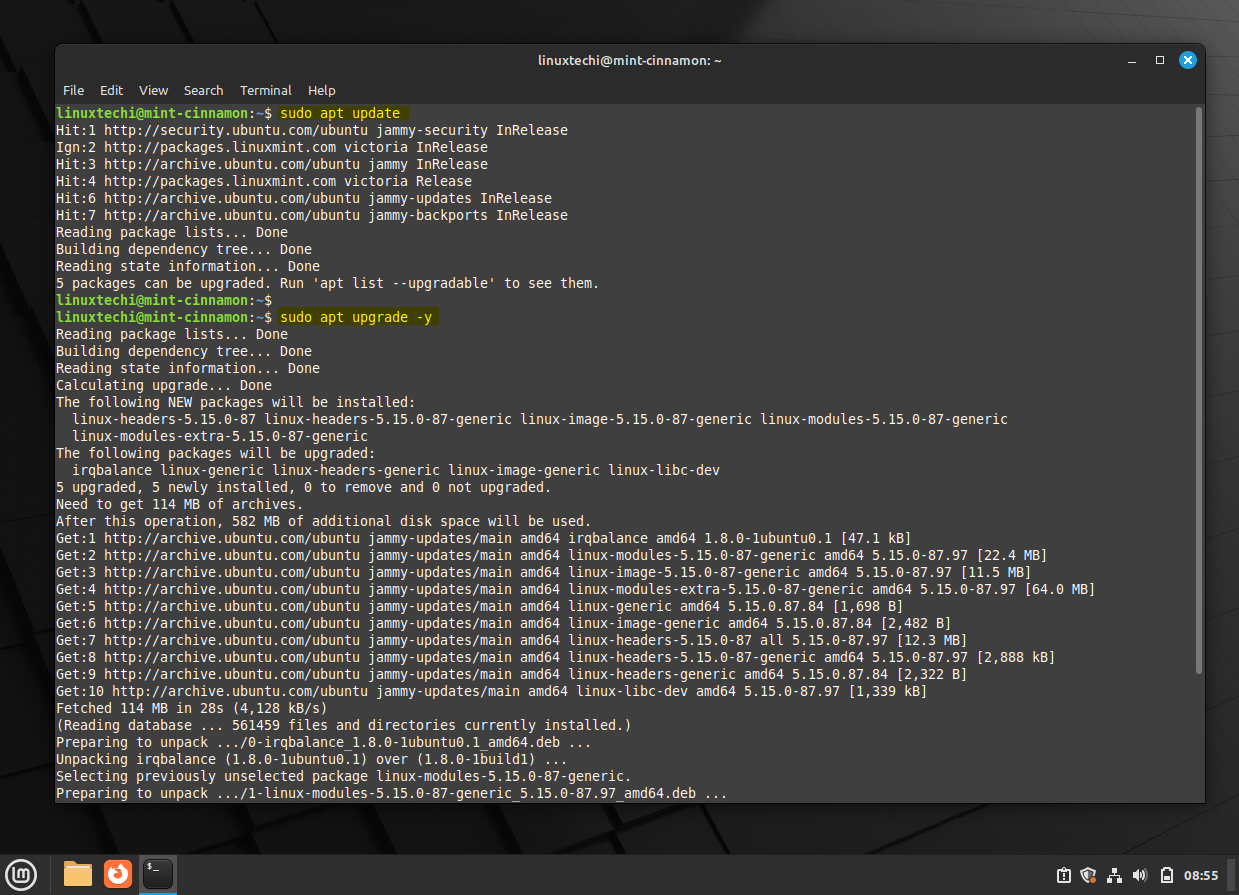Open the Linux Mint start menu

(21, 874)
